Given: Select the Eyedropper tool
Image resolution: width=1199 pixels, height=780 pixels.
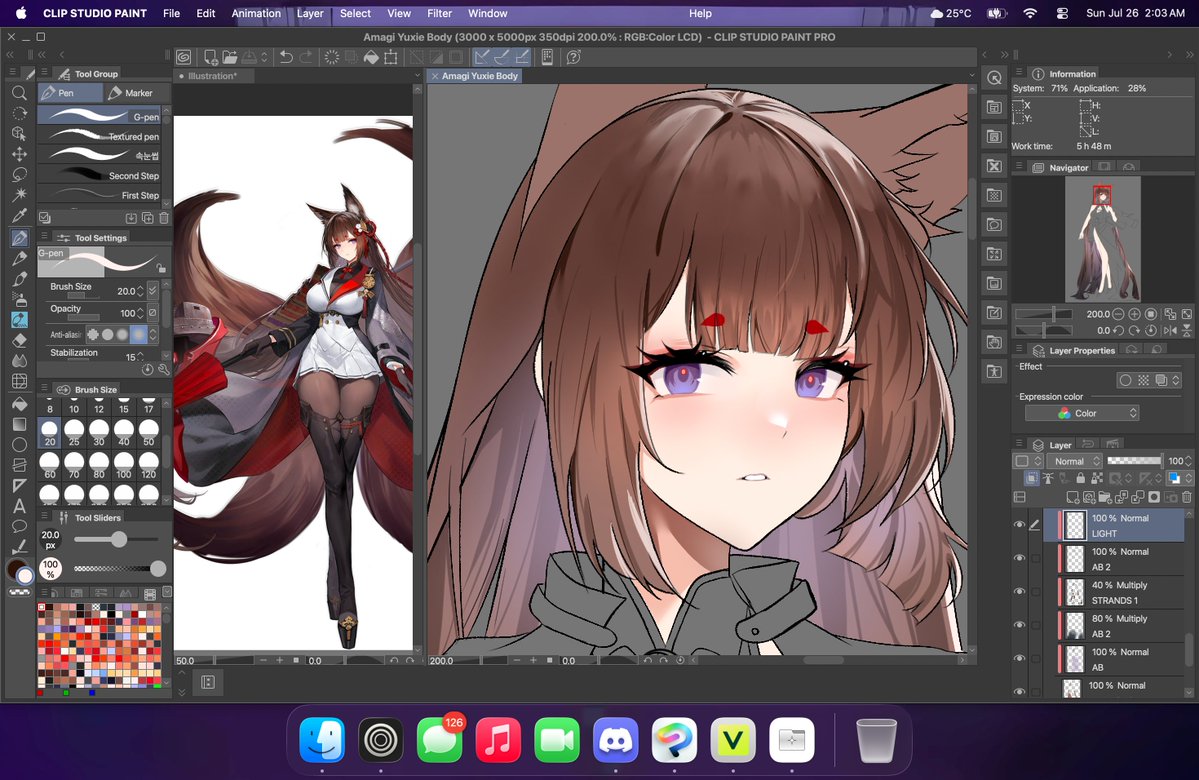Looking at the screenshot, I should (19, 216).
